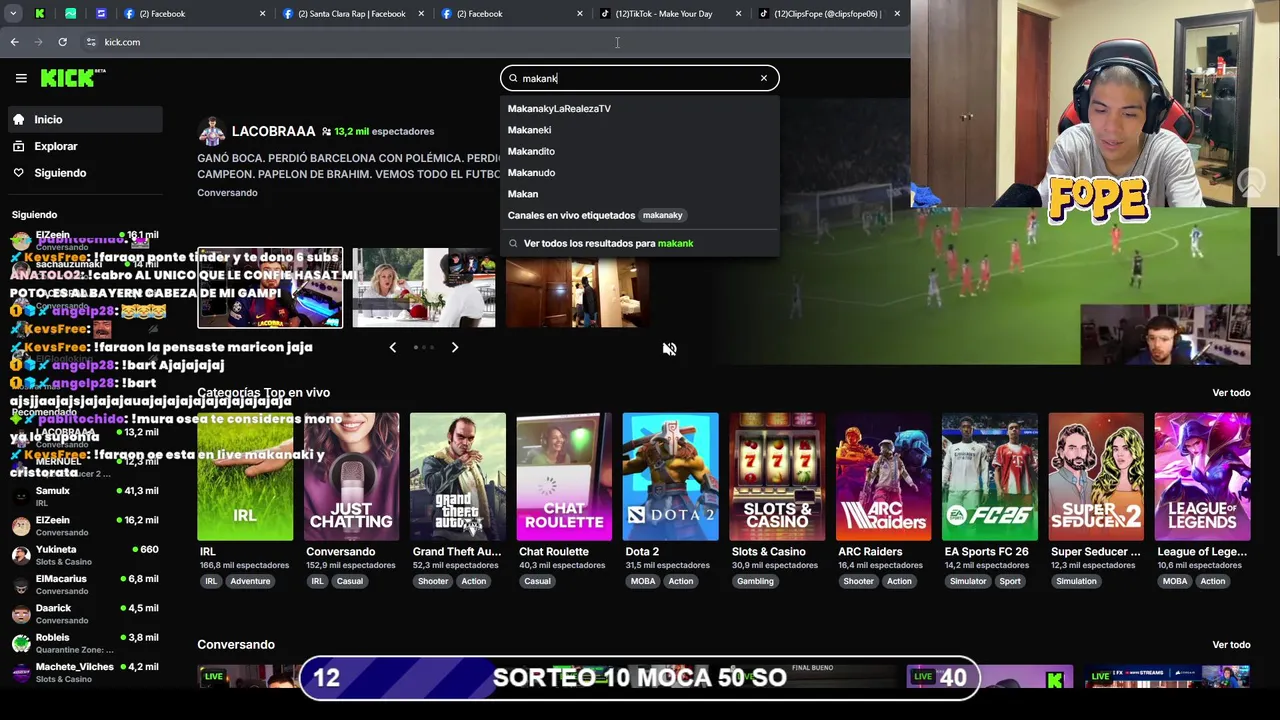
Task: Open the ARC Raiders category card
Action: coord(883,477)
